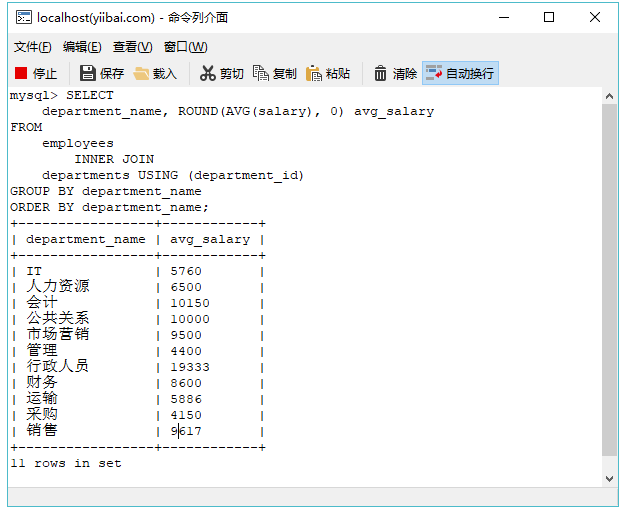Click the 'ROUND(AVG(salary), 0)' expression
626x512 pixels.
coord(260,111)
